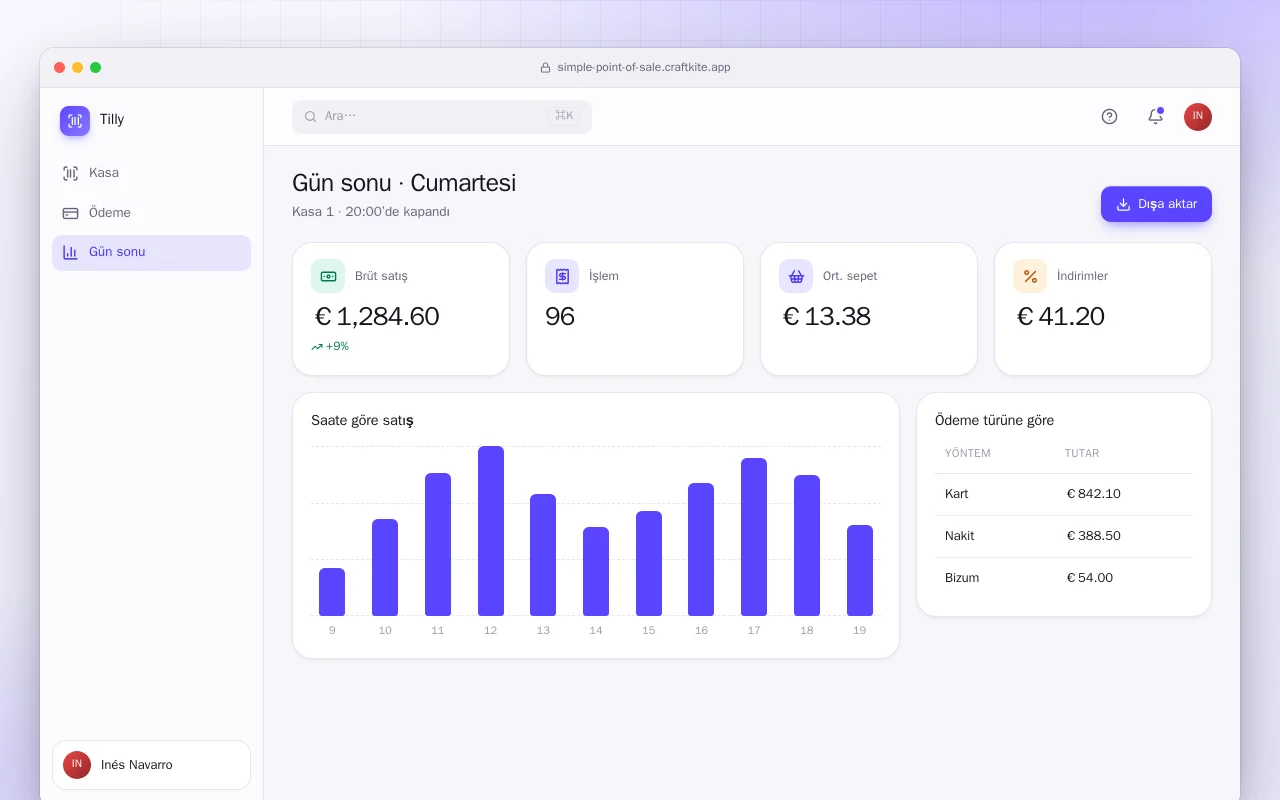Open the help question mark icon
The width and height of the screenshot is (1280, 800).
[x=1109, y=116]
